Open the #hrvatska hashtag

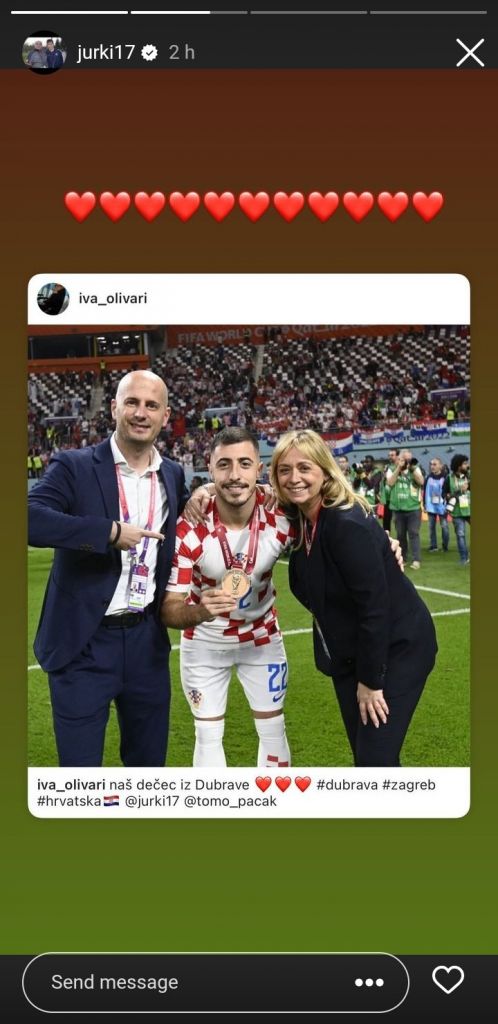69,801
